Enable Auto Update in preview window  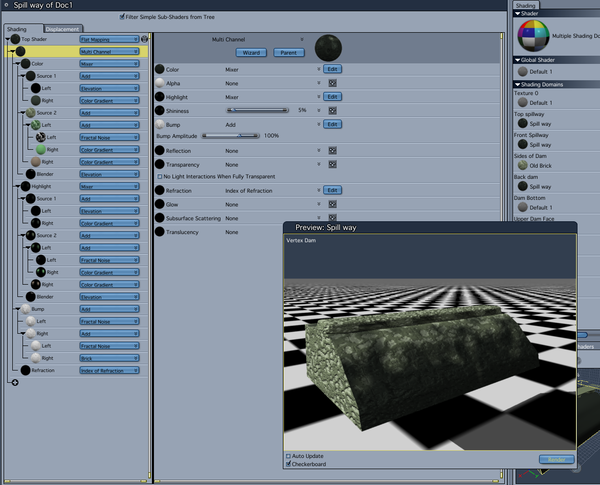(288, 456)
